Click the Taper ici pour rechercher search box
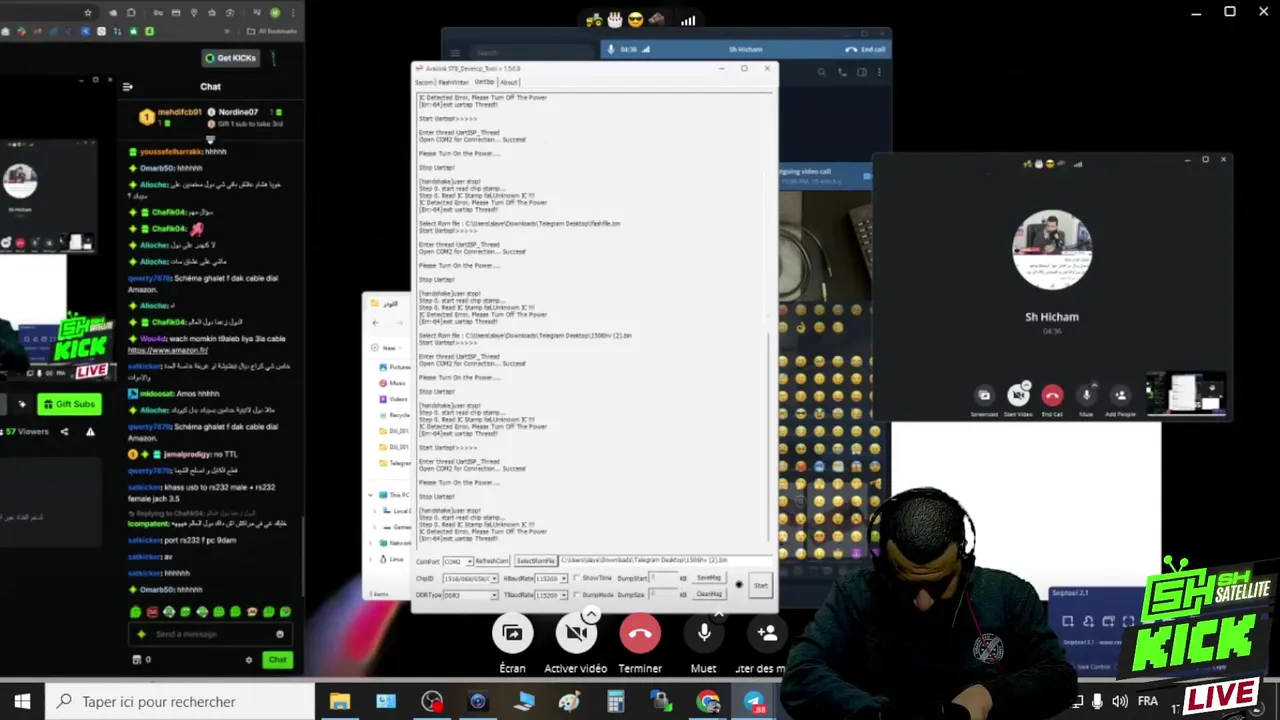Image resolution: width=1280 pixels, height=720 pixels. (x=180, y=702)
